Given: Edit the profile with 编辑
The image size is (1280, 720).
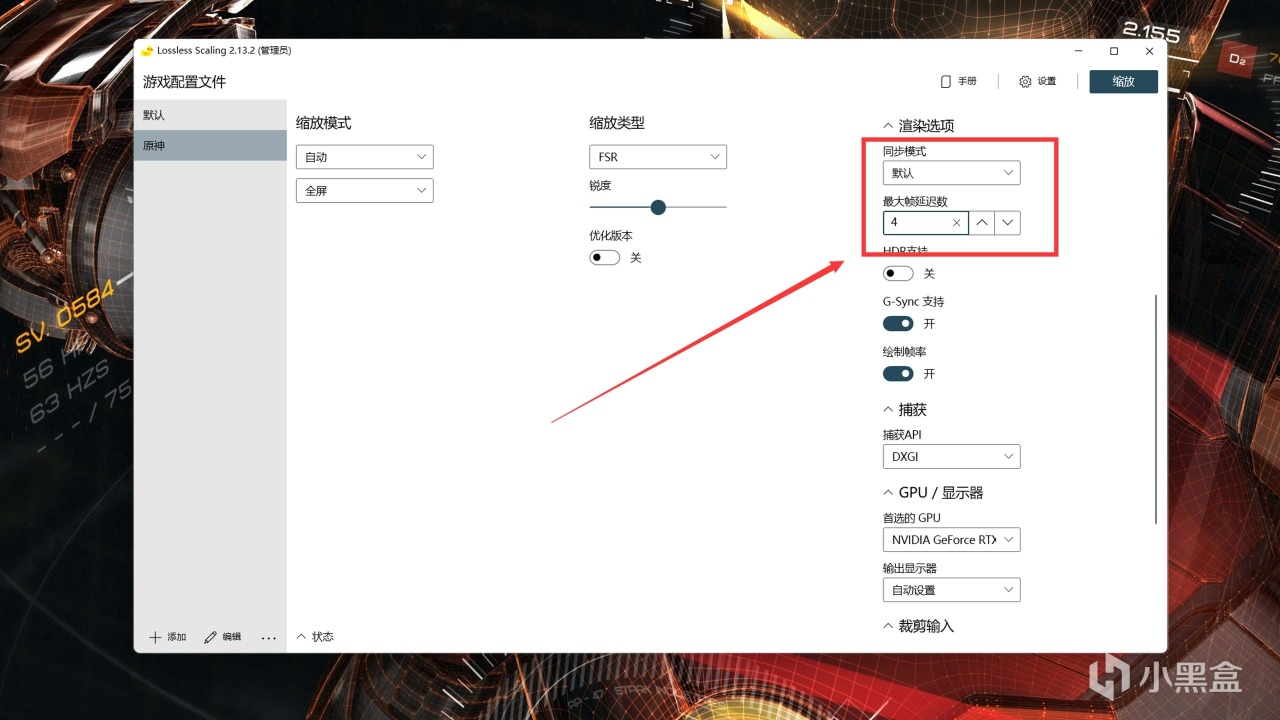Looking at the screenshot, I should [222, 637].
